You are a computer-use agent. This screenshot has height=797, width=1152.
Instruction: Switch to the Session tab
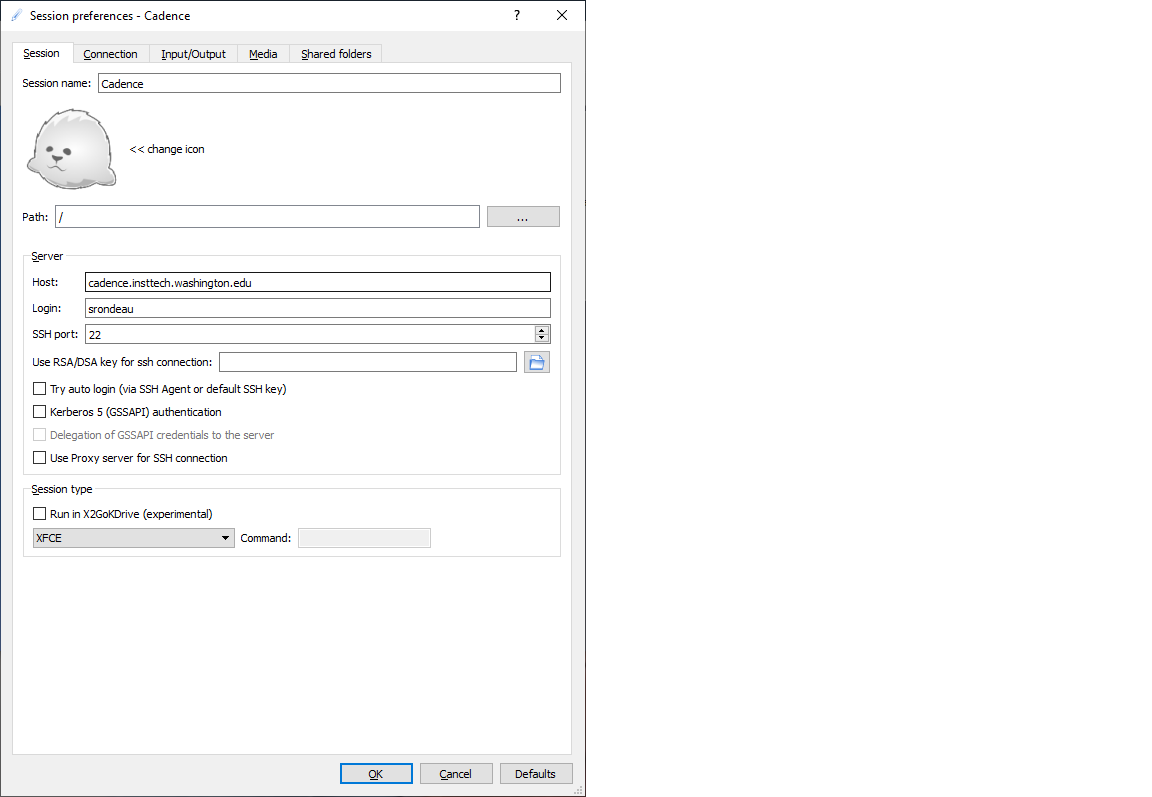[41, 53]
